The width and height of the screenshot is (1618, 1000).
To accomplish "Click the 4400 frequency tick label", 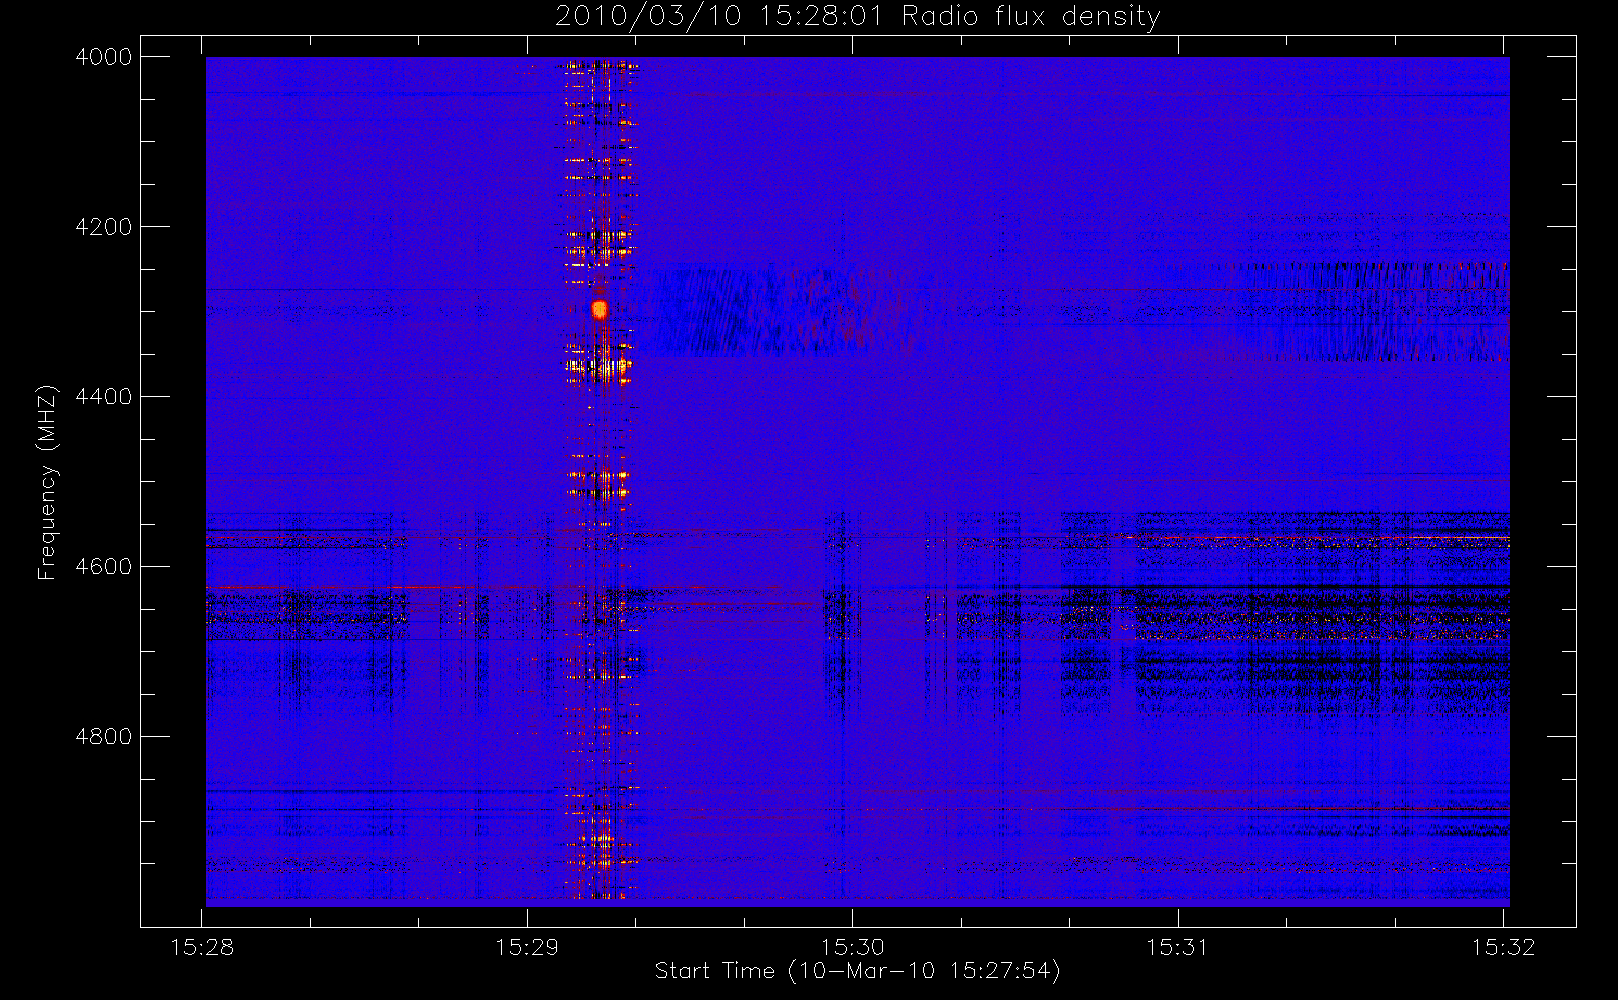I will (x=104, y=397).
